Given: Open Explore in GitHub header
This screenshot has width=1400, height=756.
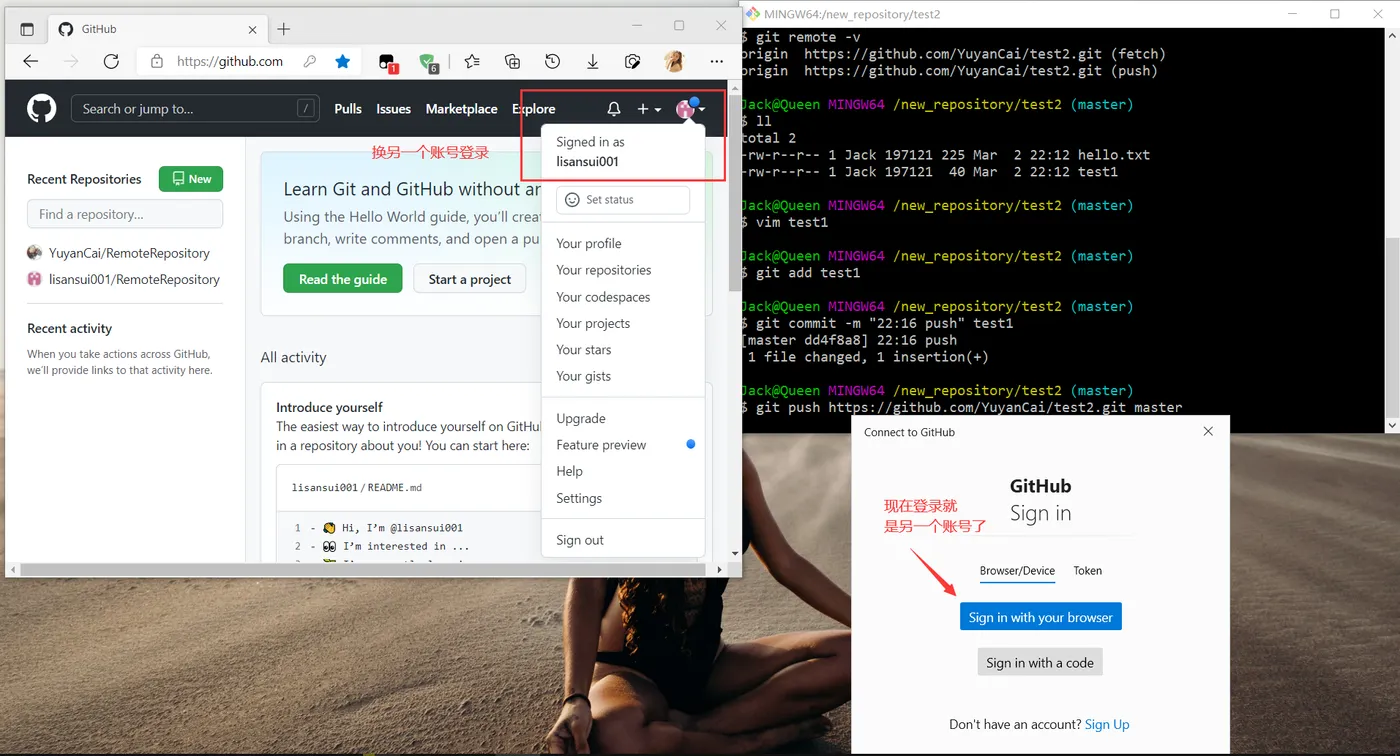Looking at the screenshot, I should tap(533, 109).
